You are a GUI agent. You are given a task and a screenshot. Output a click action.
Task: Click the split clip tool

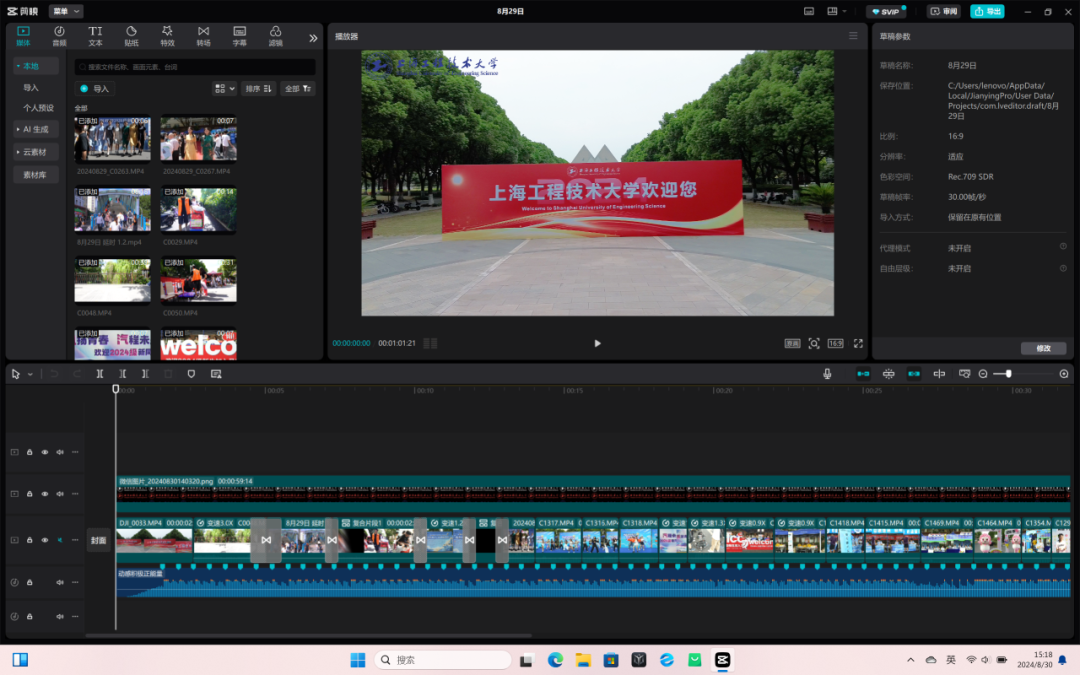point(100,374)
